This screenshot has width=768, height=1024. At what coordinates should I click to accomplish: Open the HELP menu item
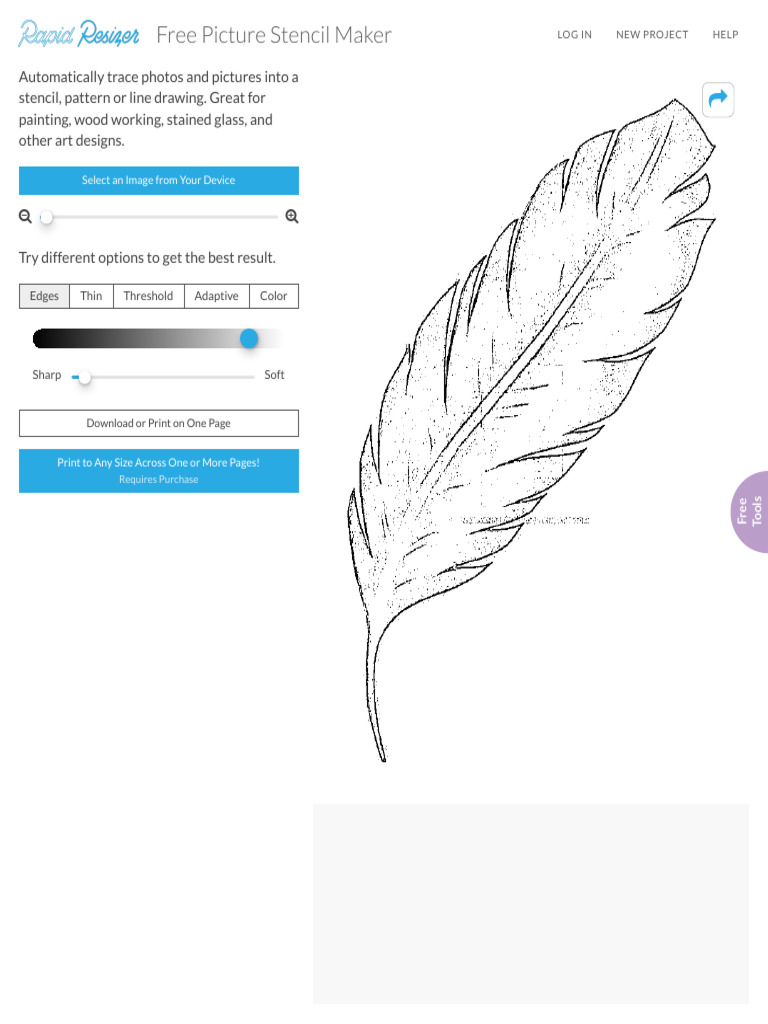pyautogui.click(x=726, y=35)
